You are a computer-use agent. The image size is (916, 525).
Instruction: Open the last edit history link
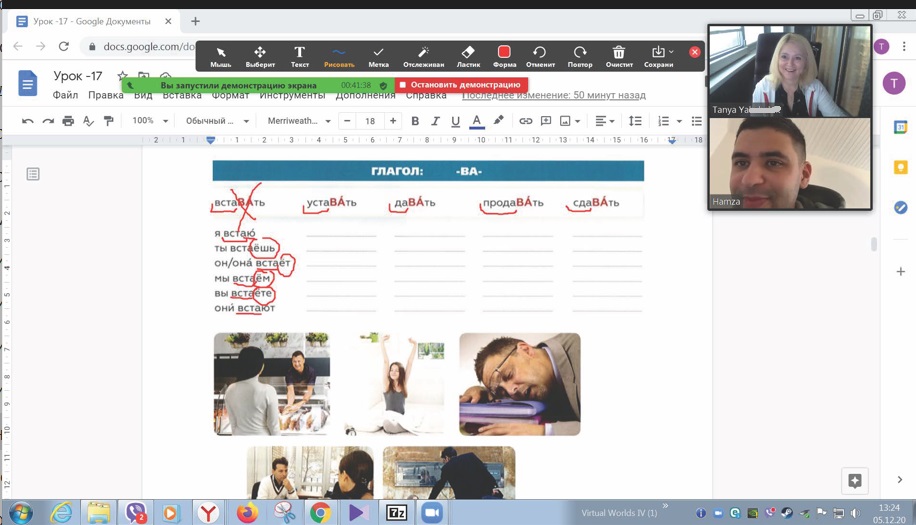coord(553,96)
